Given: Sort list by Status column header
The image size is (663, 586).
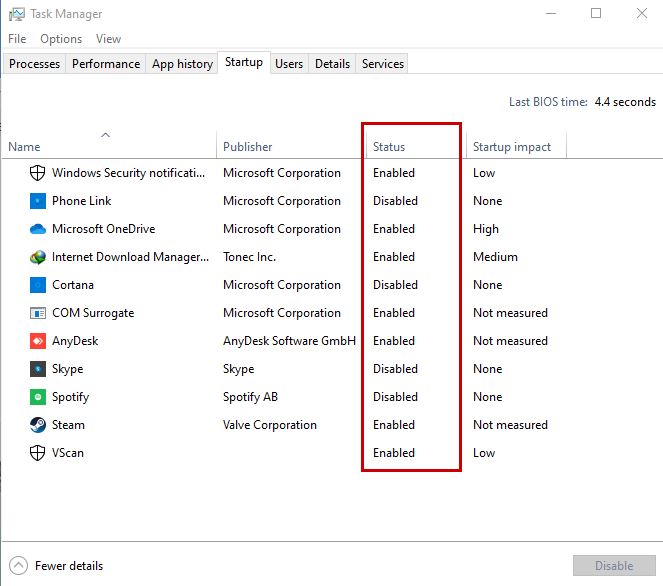Looking at the screenshot, I should click(389, 147).
